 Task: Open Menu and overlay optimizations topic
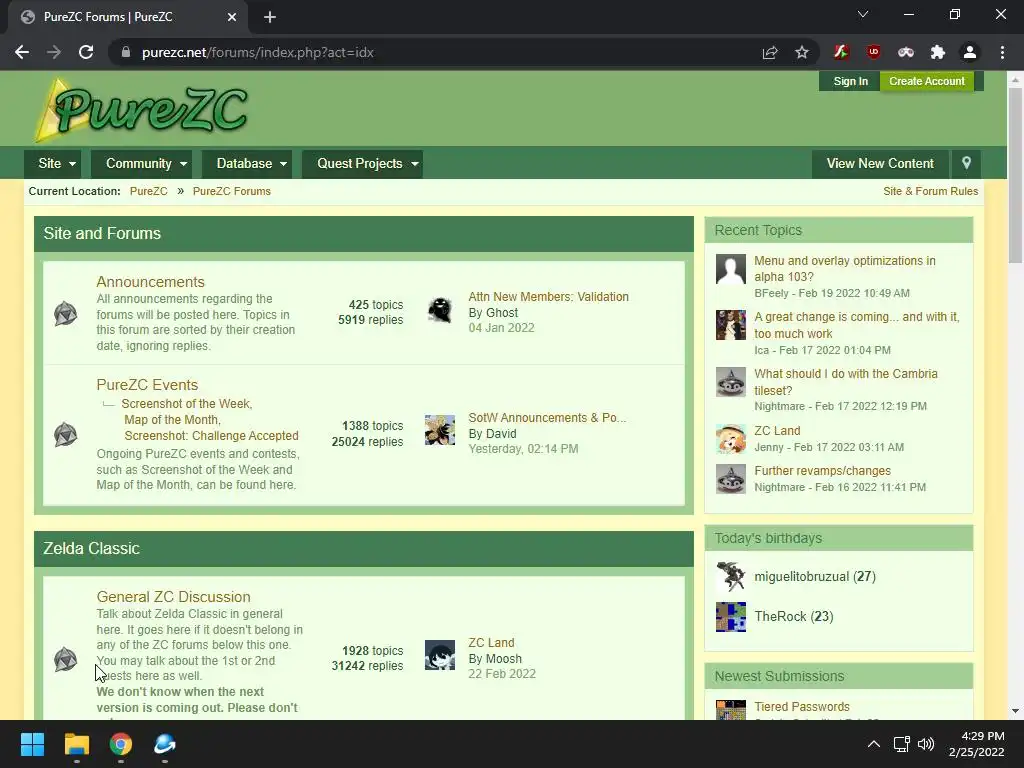click(x=844, y=268)
